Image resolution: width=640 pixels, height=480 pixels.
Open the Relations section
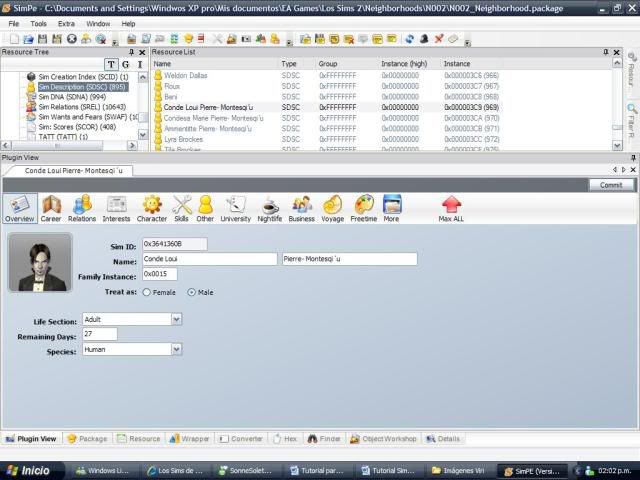(x=82, y=209)
